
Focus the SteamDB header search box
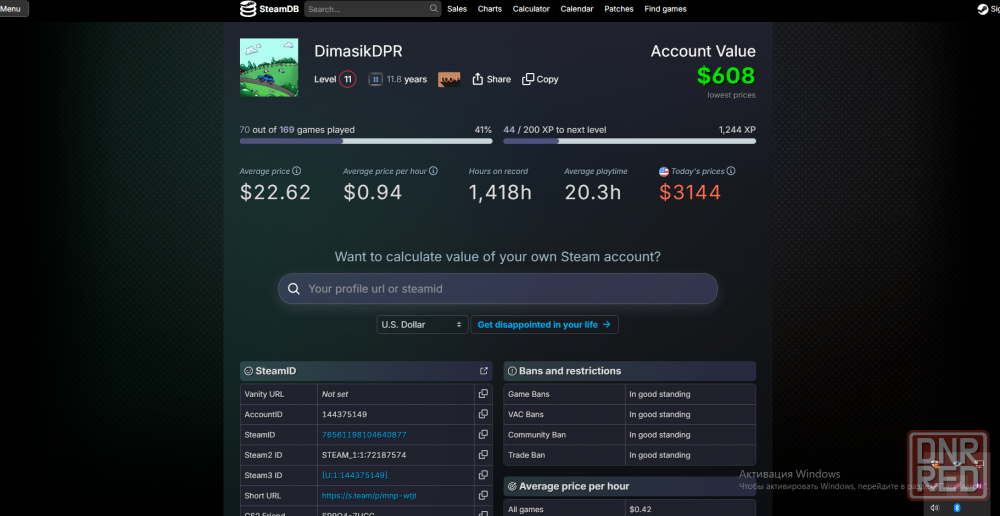(372, 9)
